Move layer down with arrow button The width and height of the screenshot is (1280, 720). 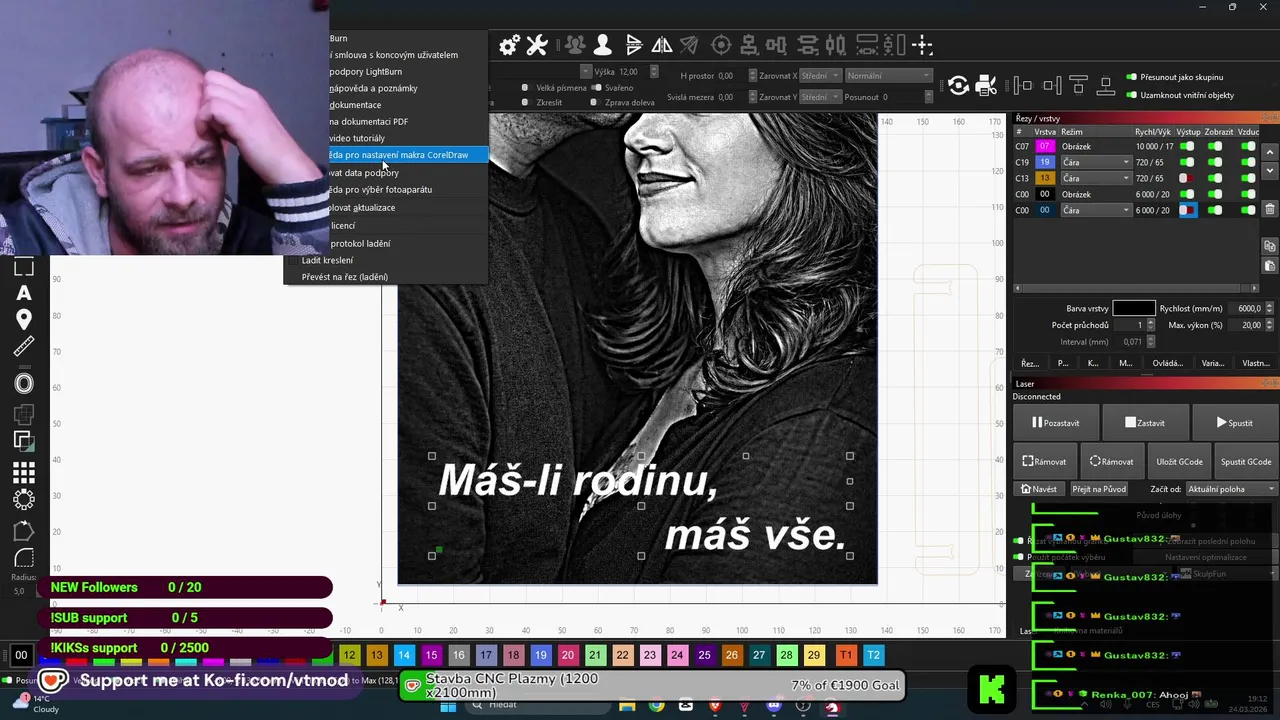point(1270,171)
